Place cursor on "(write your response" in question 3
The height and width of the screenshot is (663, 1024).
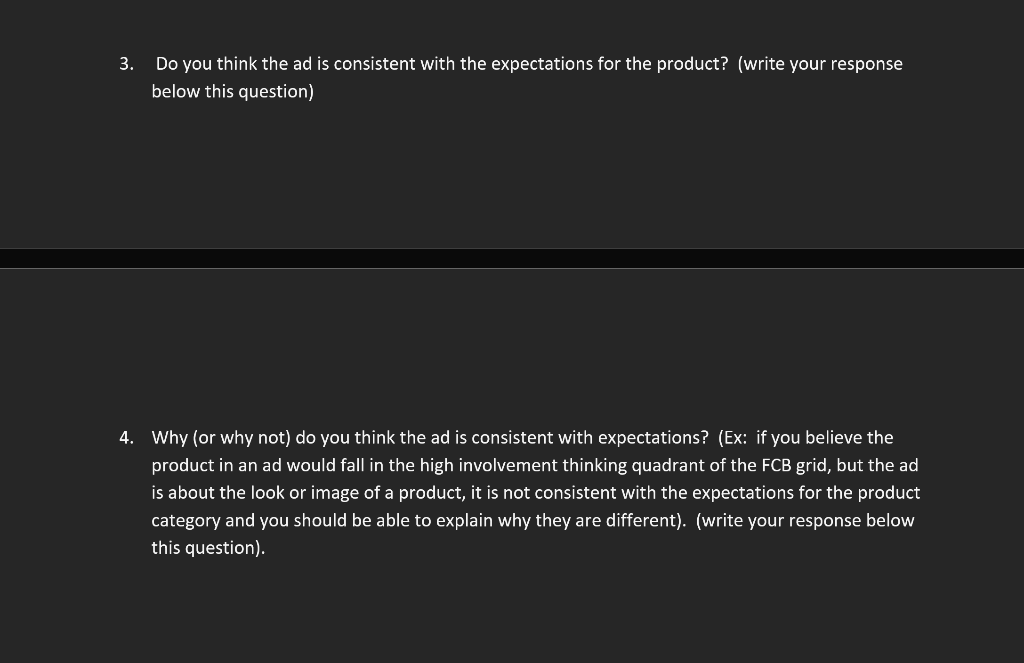(820, 64)
